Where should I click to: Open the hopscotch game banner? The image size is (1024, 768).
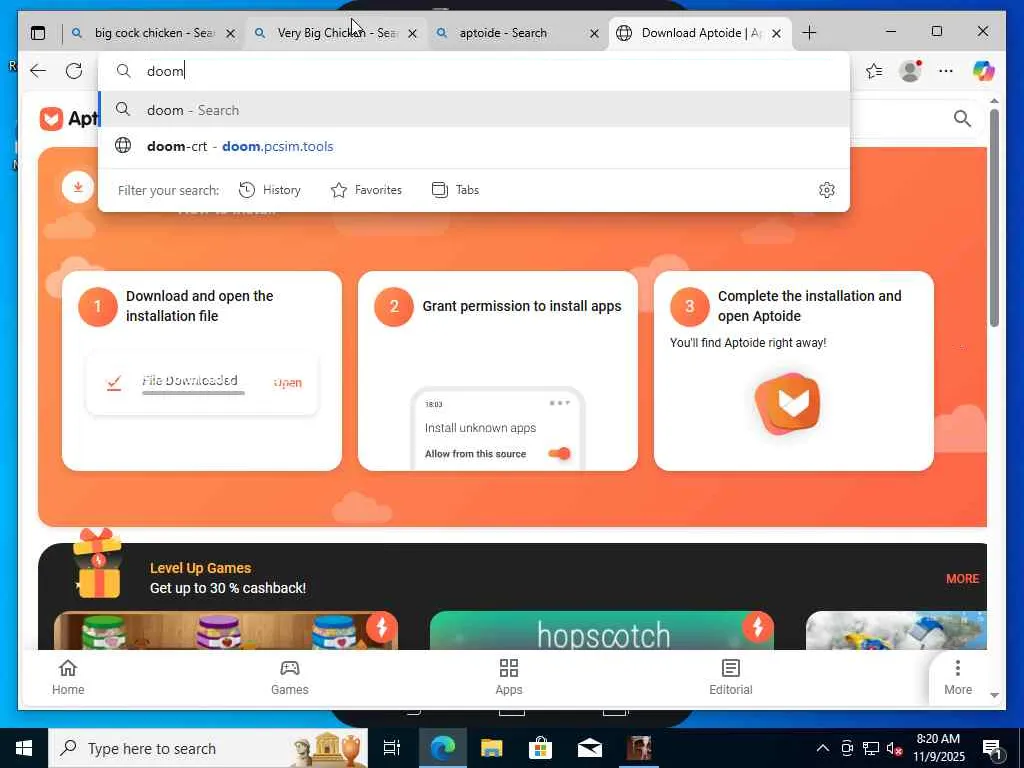pyautogui.click(x=601, y=630)
